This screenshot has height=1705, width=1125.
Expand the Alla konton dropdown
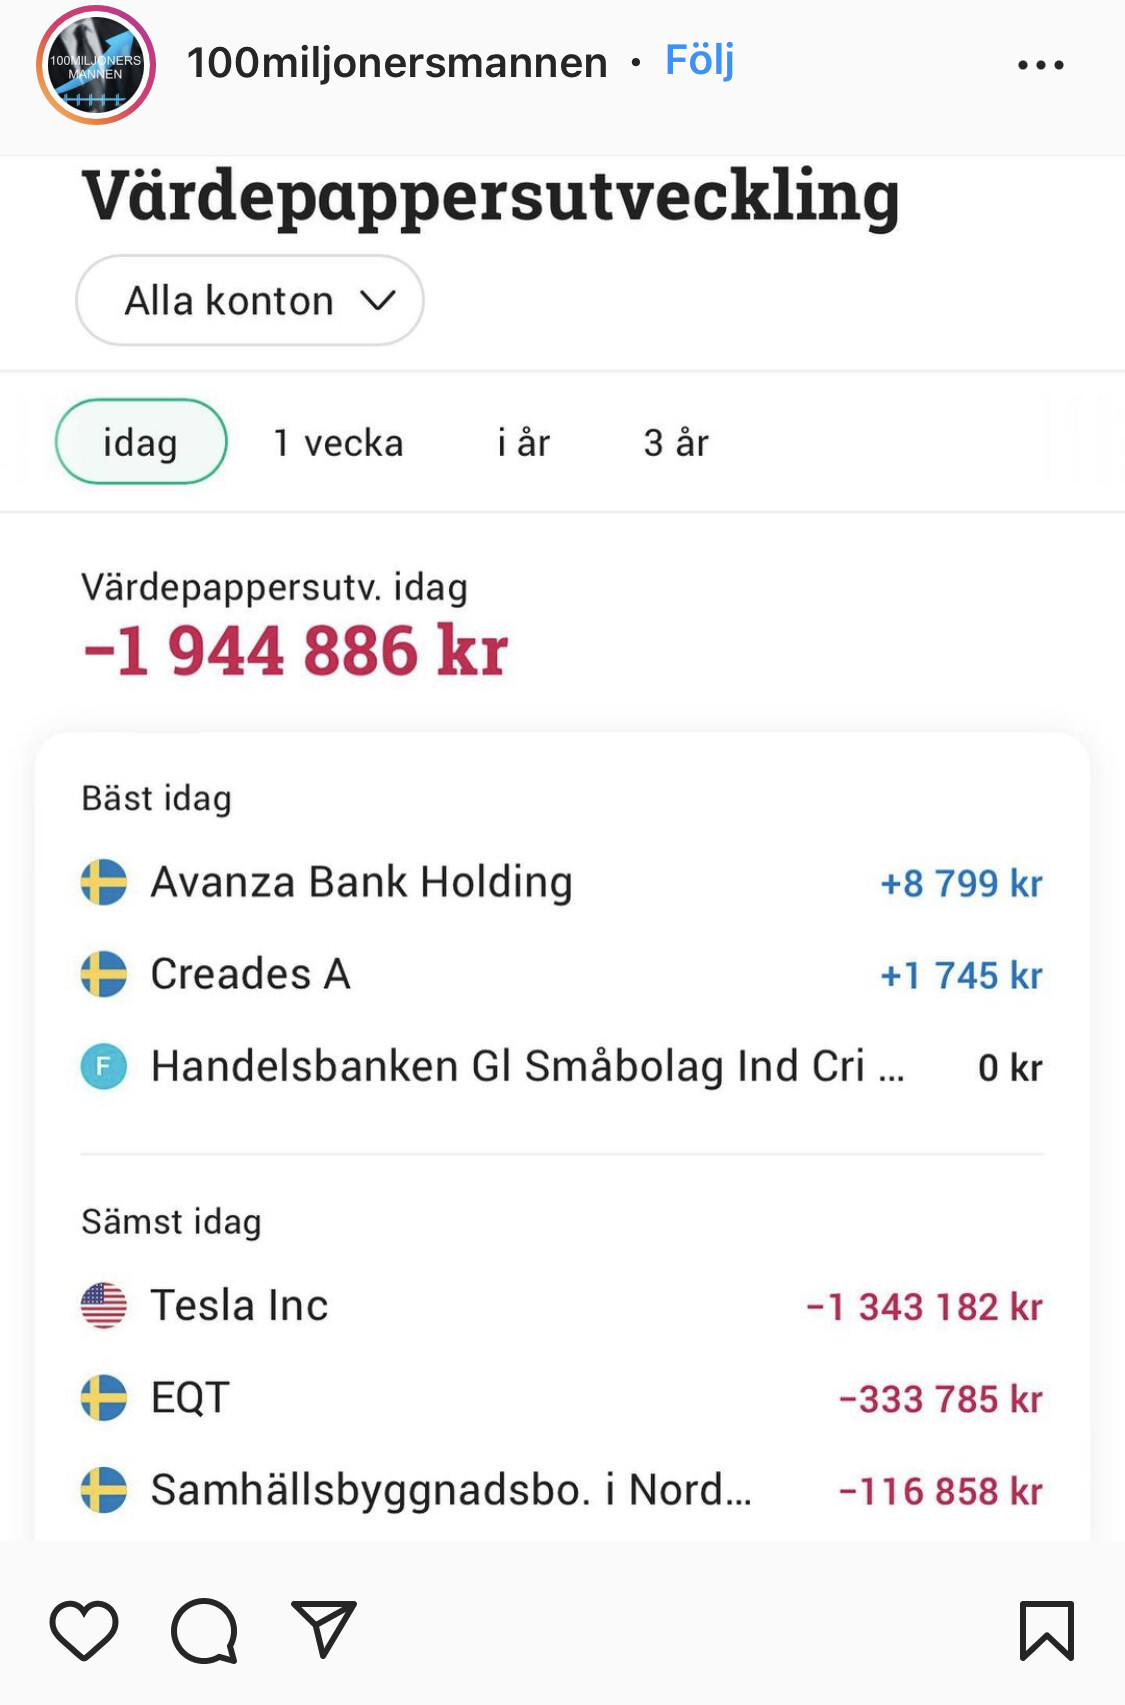tap(250, 300)
